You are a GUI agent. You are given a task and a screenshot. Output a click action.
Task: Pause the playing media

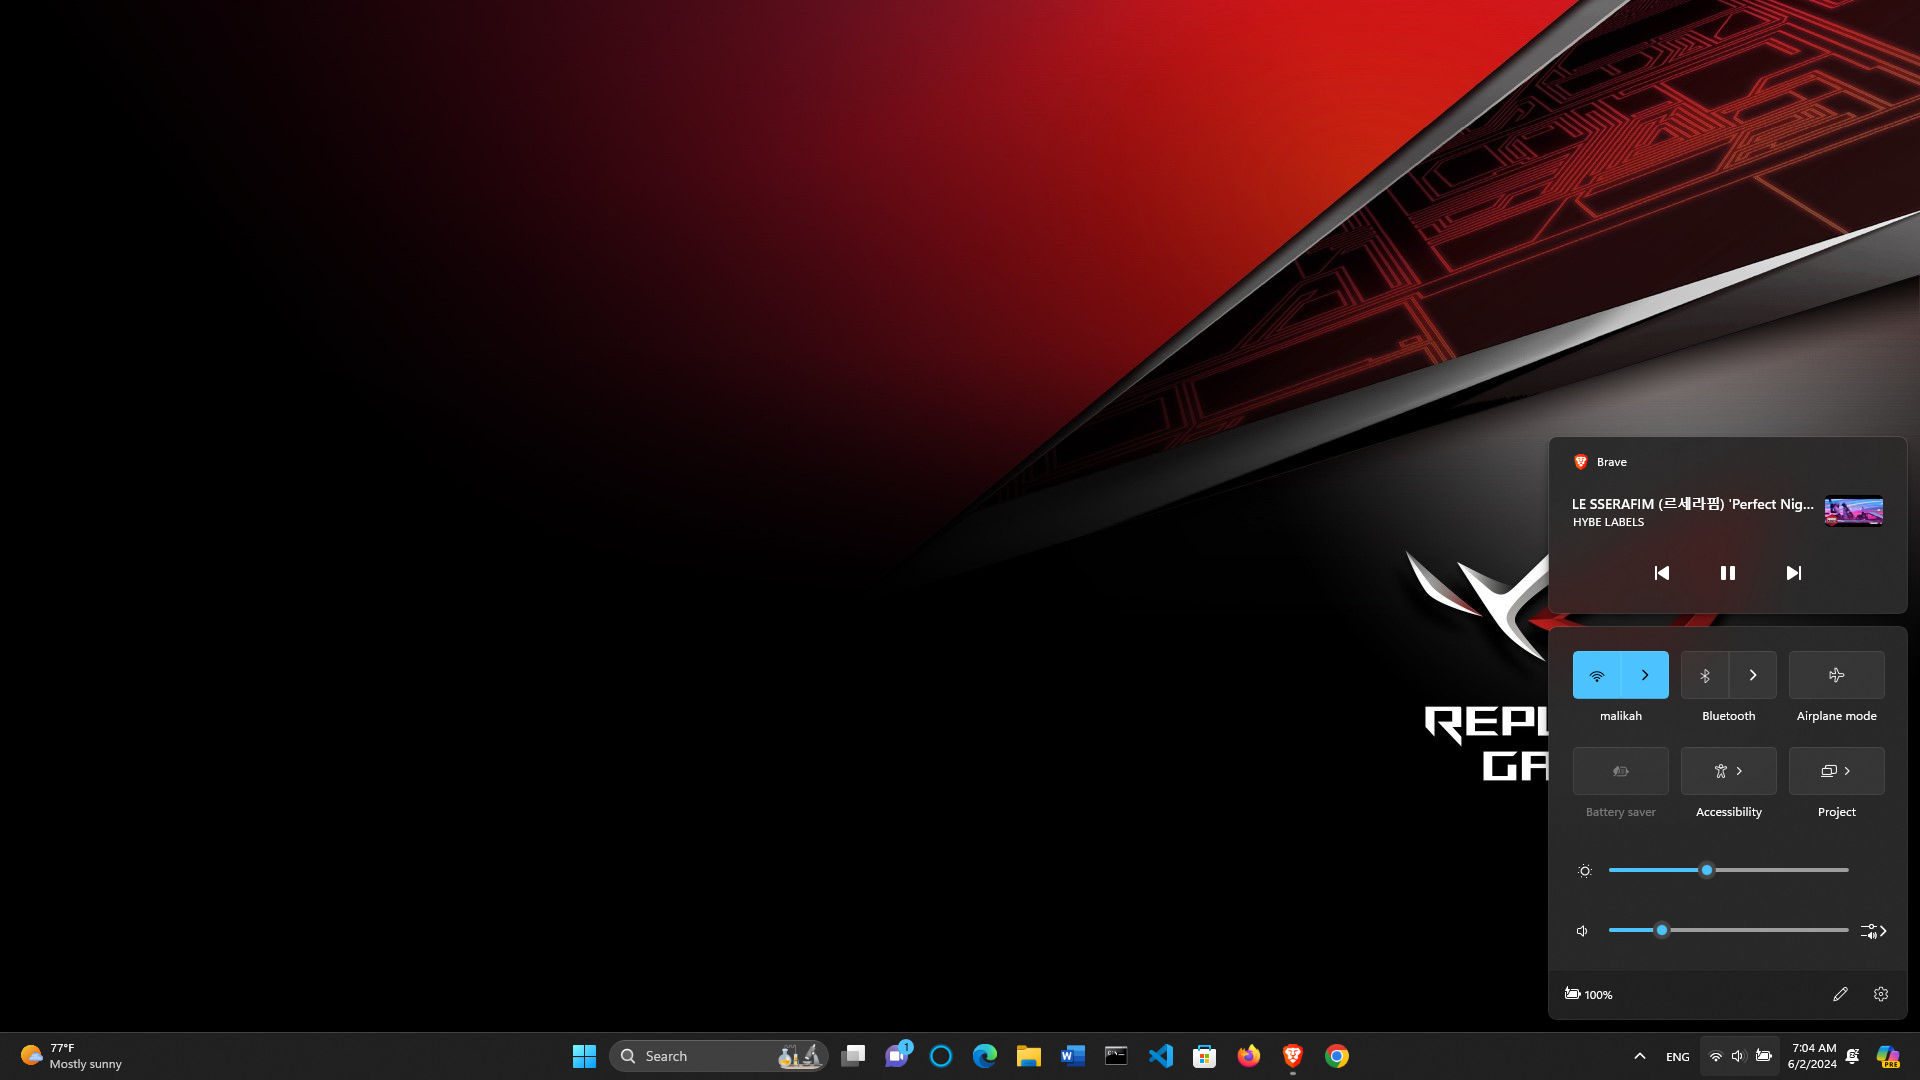point(1727,573)
